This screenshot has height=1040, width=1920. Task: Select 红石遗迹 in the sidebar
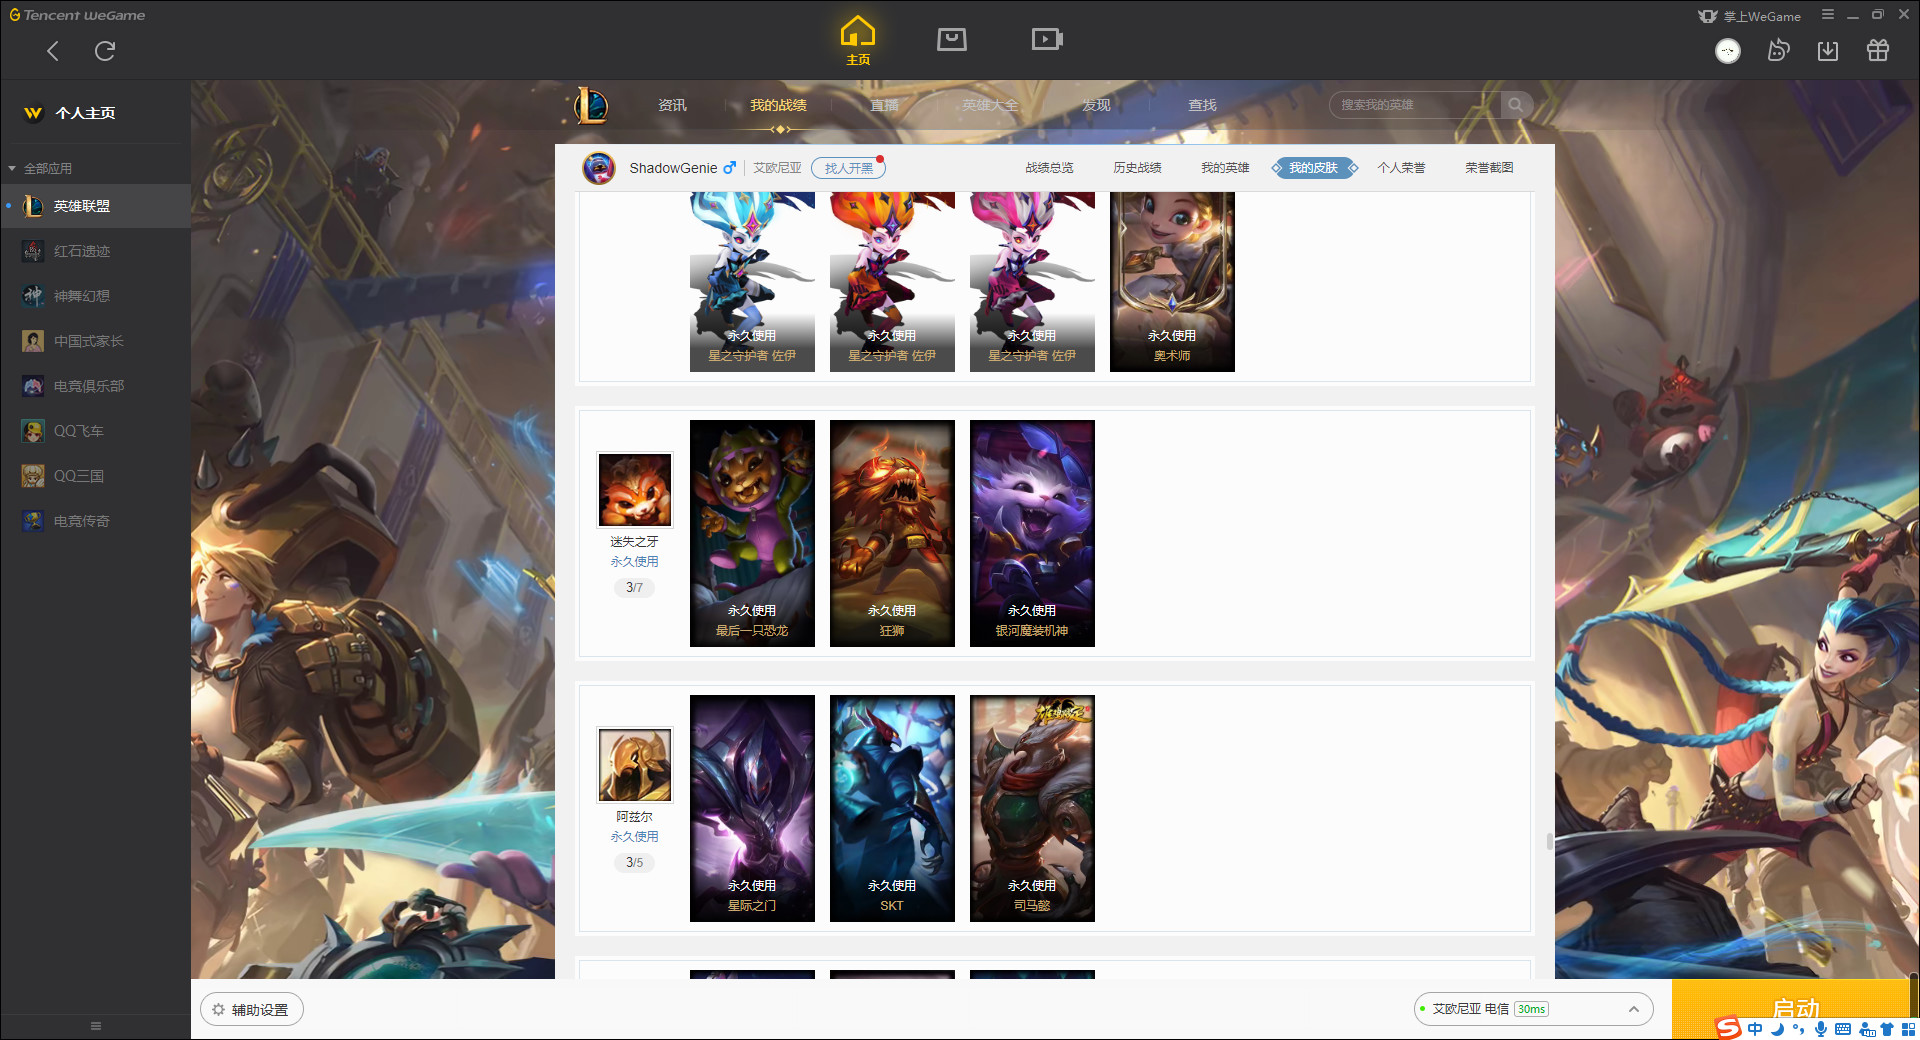click(x=95, y=251)
